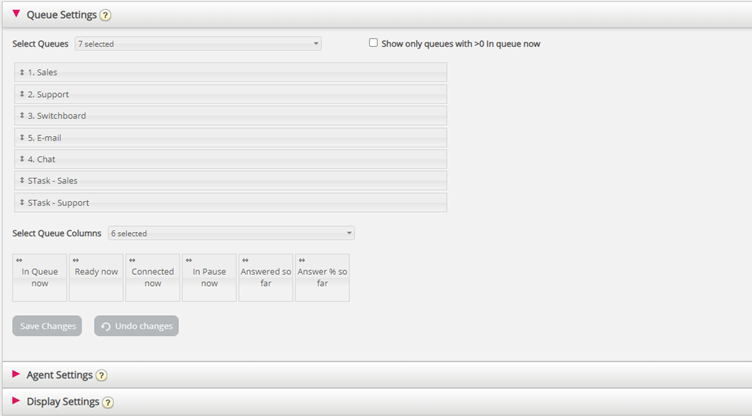Click the move handle on Ready now column
This screenshot has height=416, width=752.
[76, 260]
